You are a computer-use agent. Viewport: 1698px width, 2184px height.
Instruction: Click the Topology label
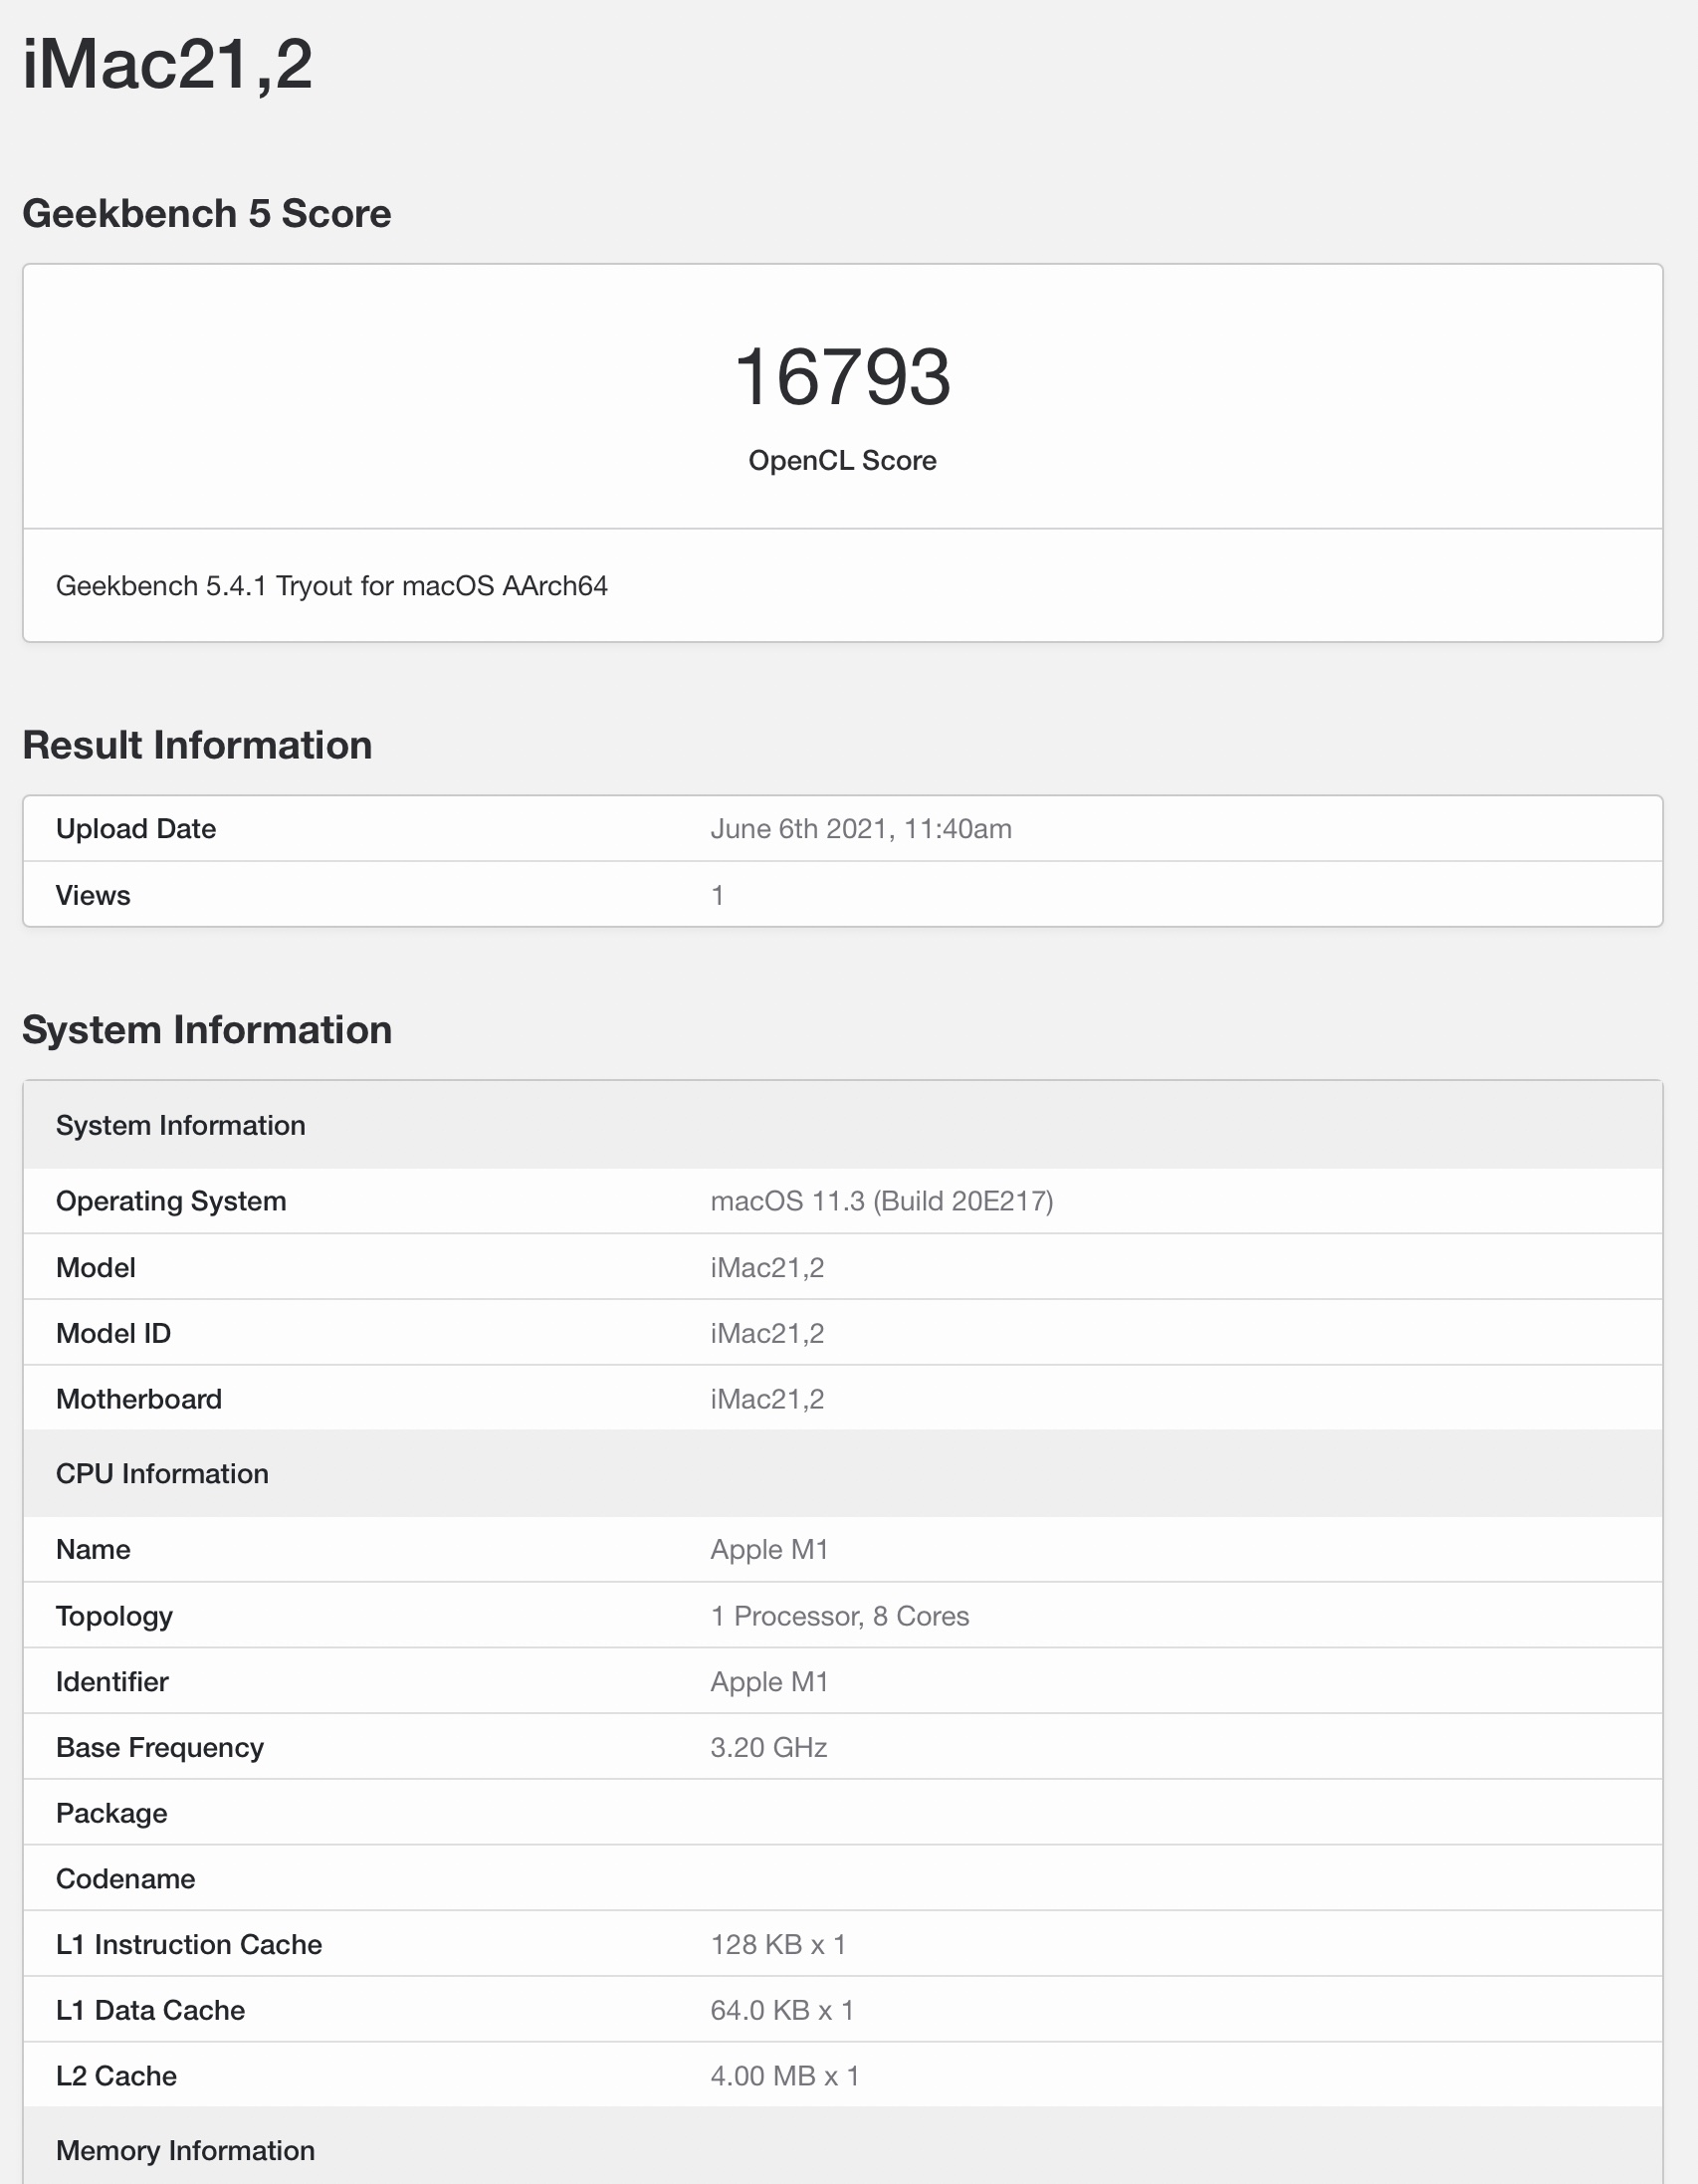(x=114, y=1616)
